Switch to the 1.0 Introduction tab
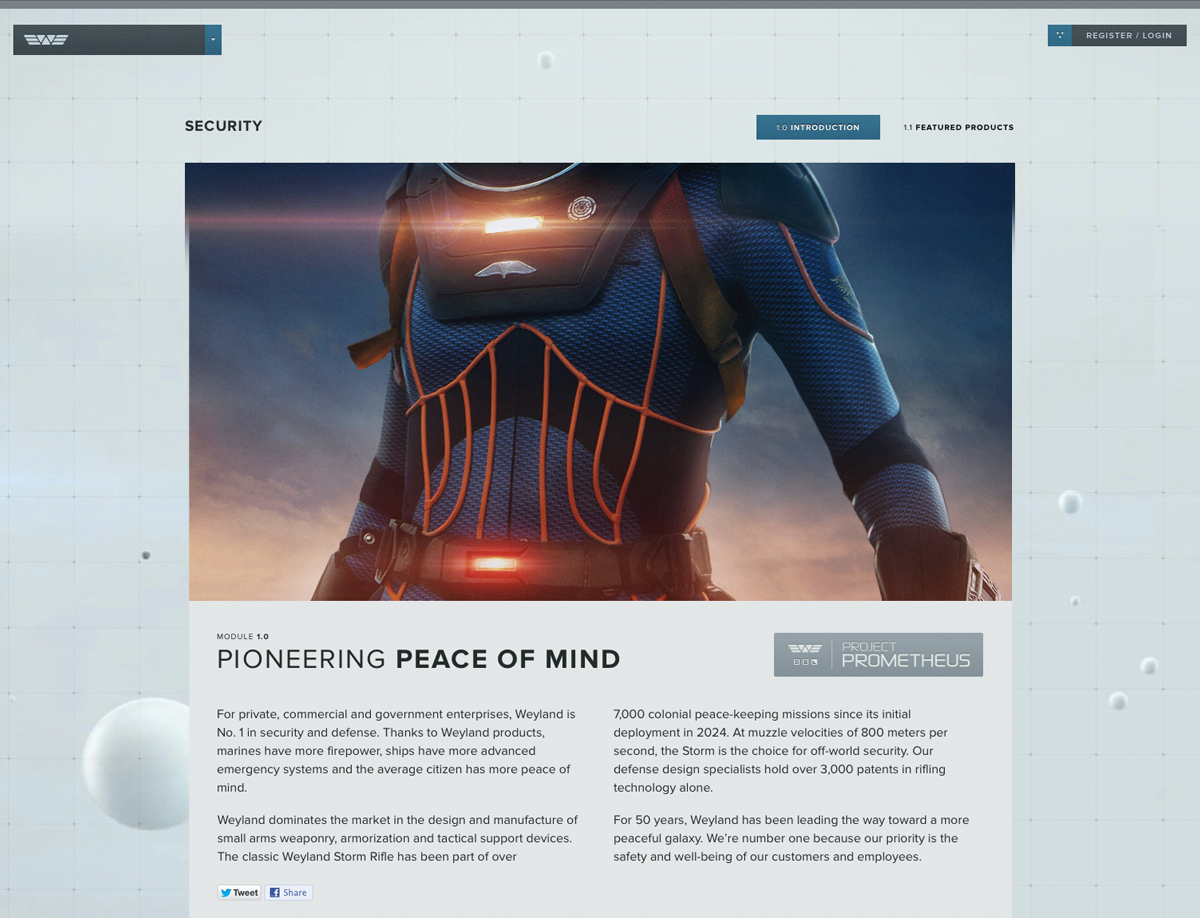Screen dimensions: 1200x918 click(817, 127)
